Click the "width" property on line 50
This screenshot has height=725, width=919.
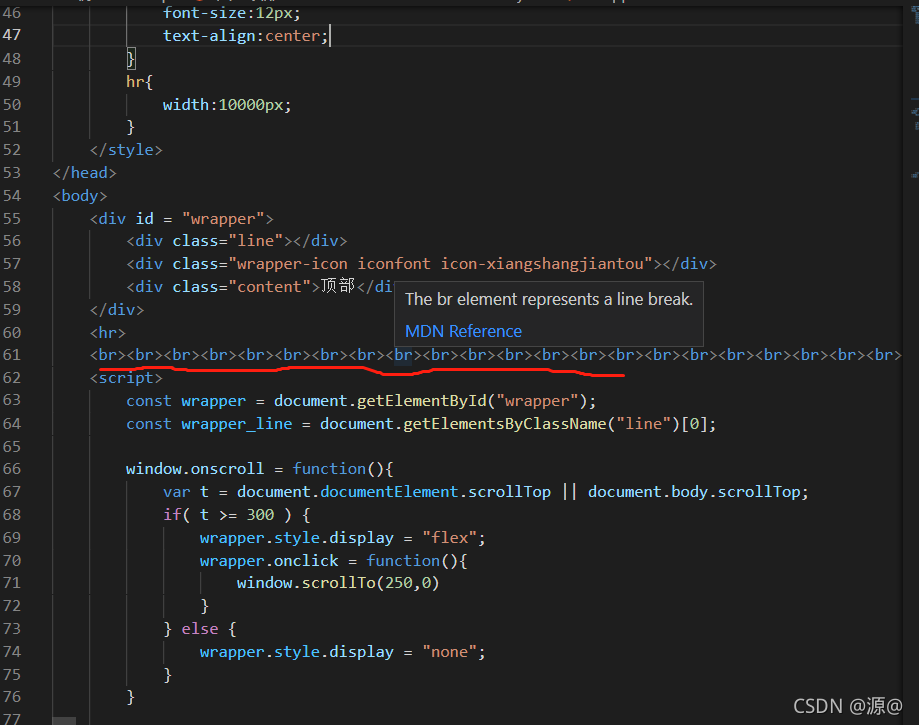click(186, 104)
